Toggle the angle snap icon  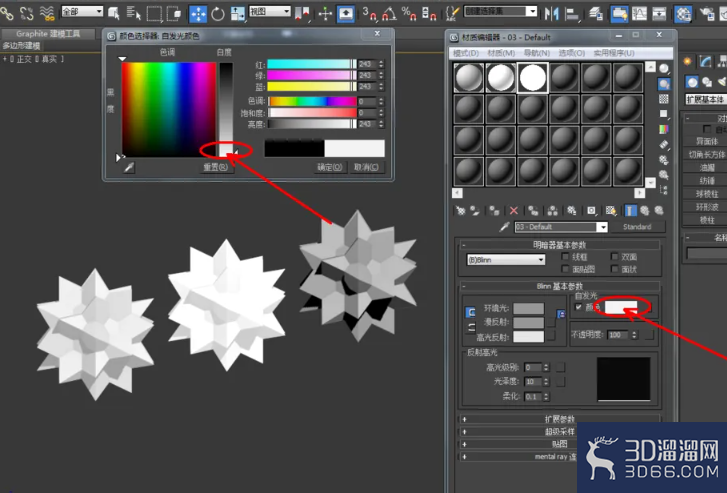(389, 14)
